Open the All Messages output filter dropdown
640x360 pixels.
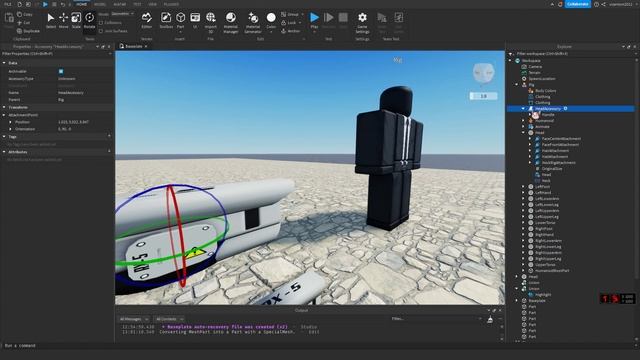coord(133,319)
